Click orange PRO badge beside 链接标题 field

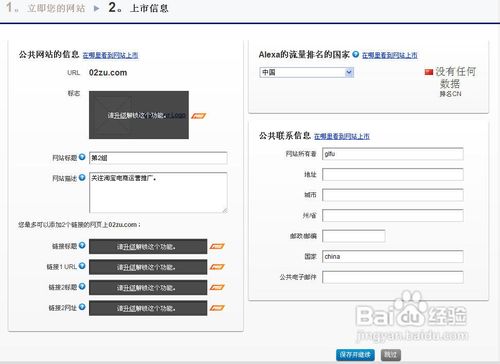(x=217, y=246)
